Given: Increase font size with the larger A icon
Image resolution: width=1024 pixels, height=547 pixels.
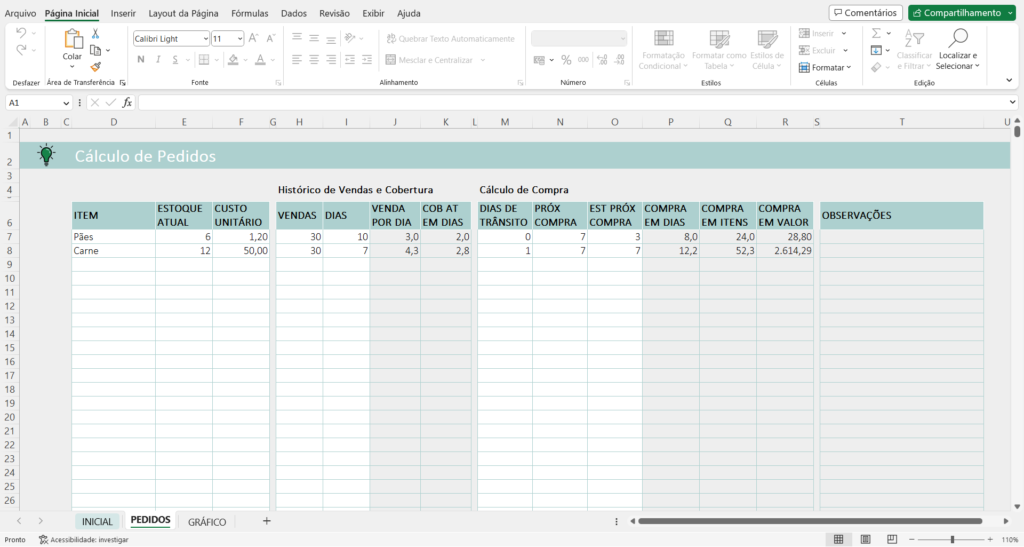Looking at the screenshot, I should pos(254,39).
